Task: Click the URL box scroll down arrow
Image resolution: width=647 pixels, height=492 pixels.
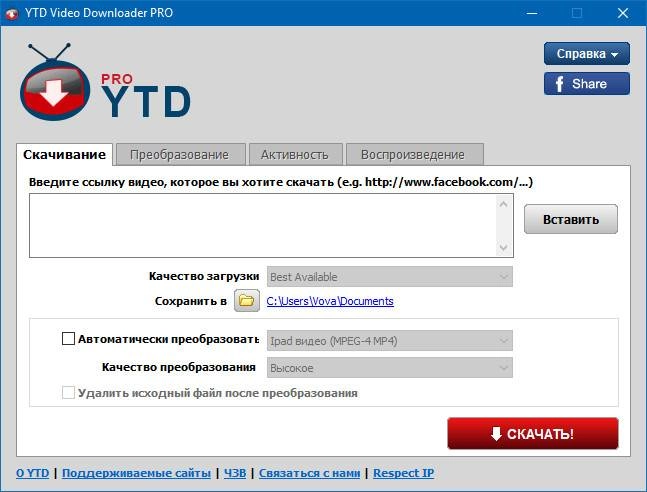Action: pyautogui.click(x=503, y=248)
